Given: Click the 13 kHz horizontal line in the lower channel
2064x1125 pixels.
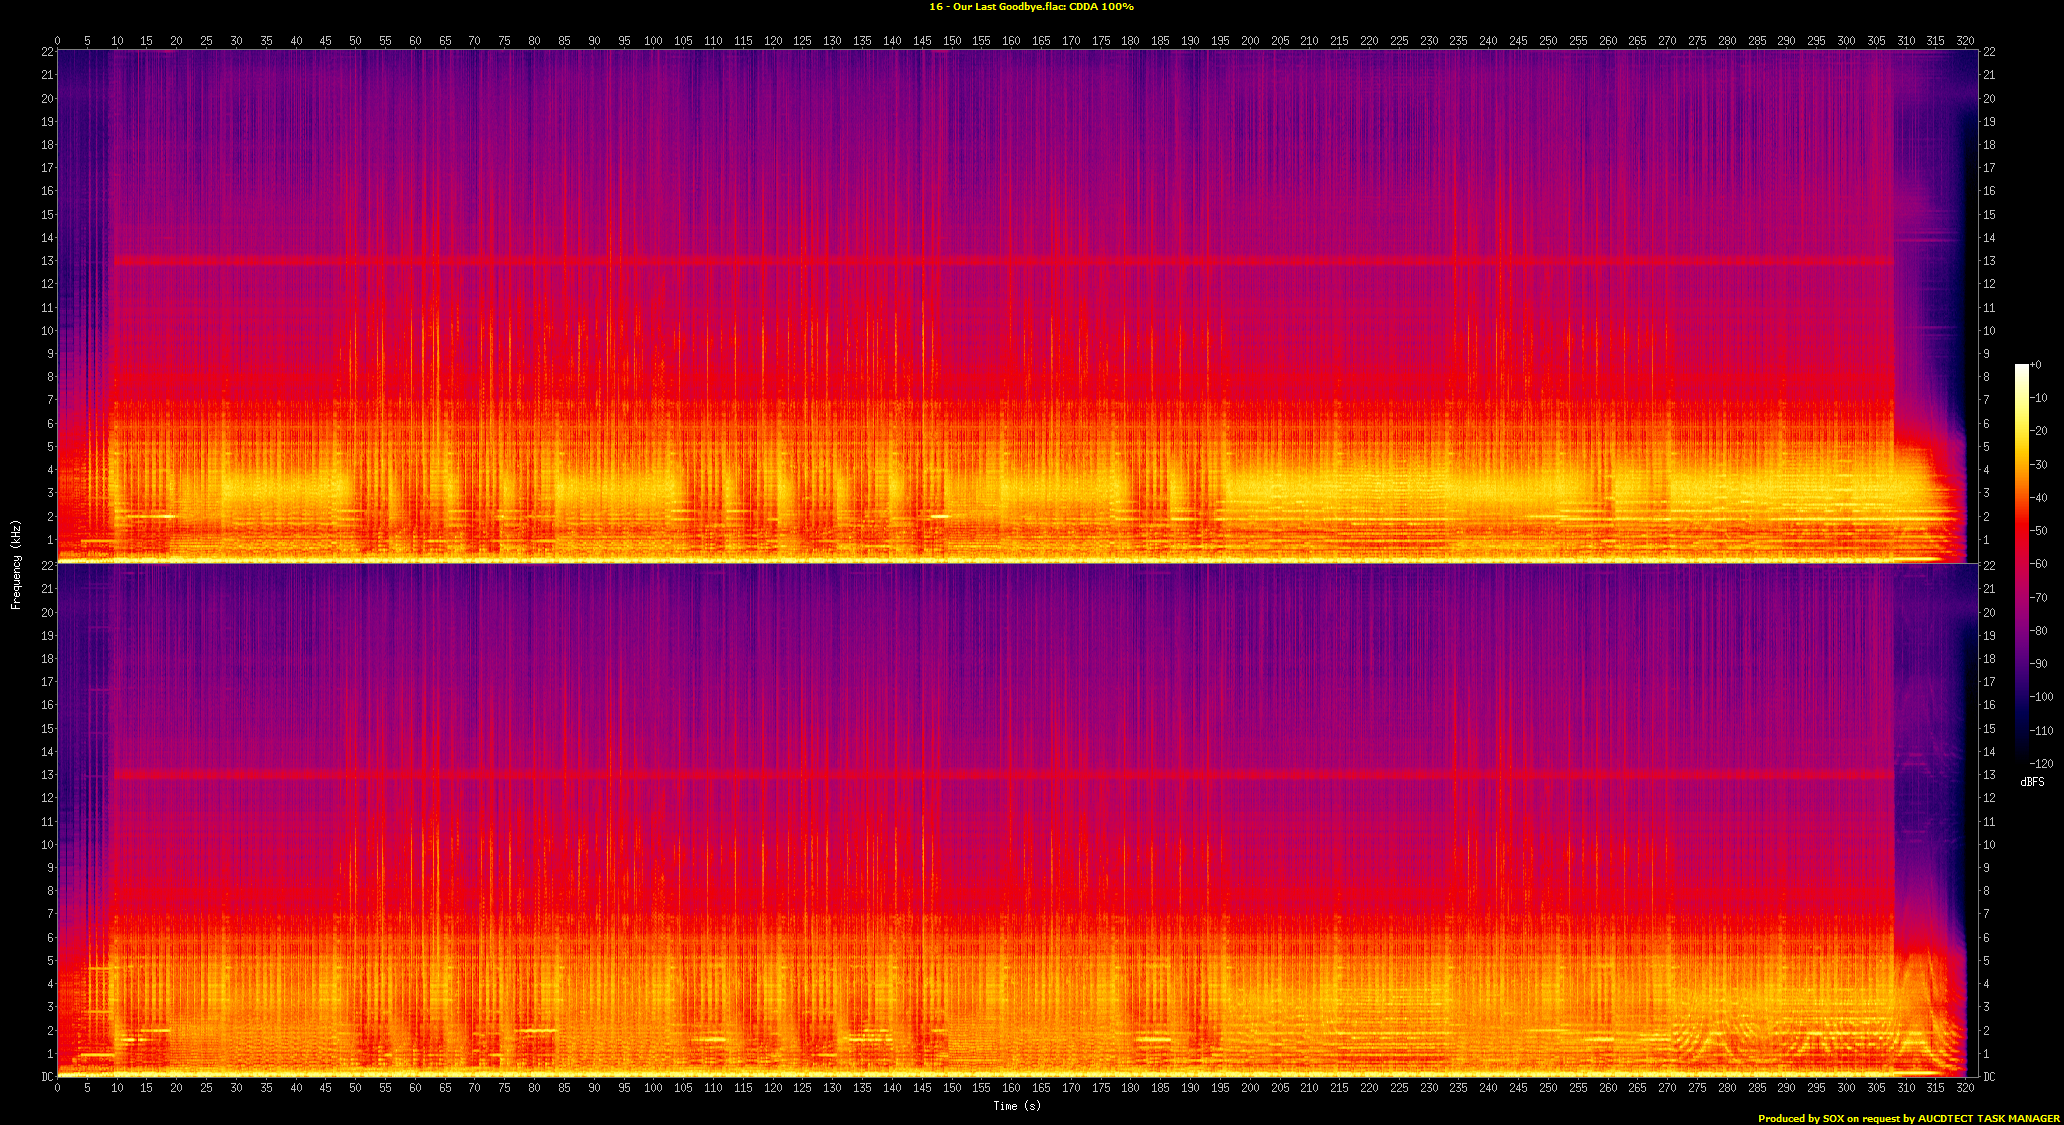Looking at the screenshot, I should point(1000,775).
